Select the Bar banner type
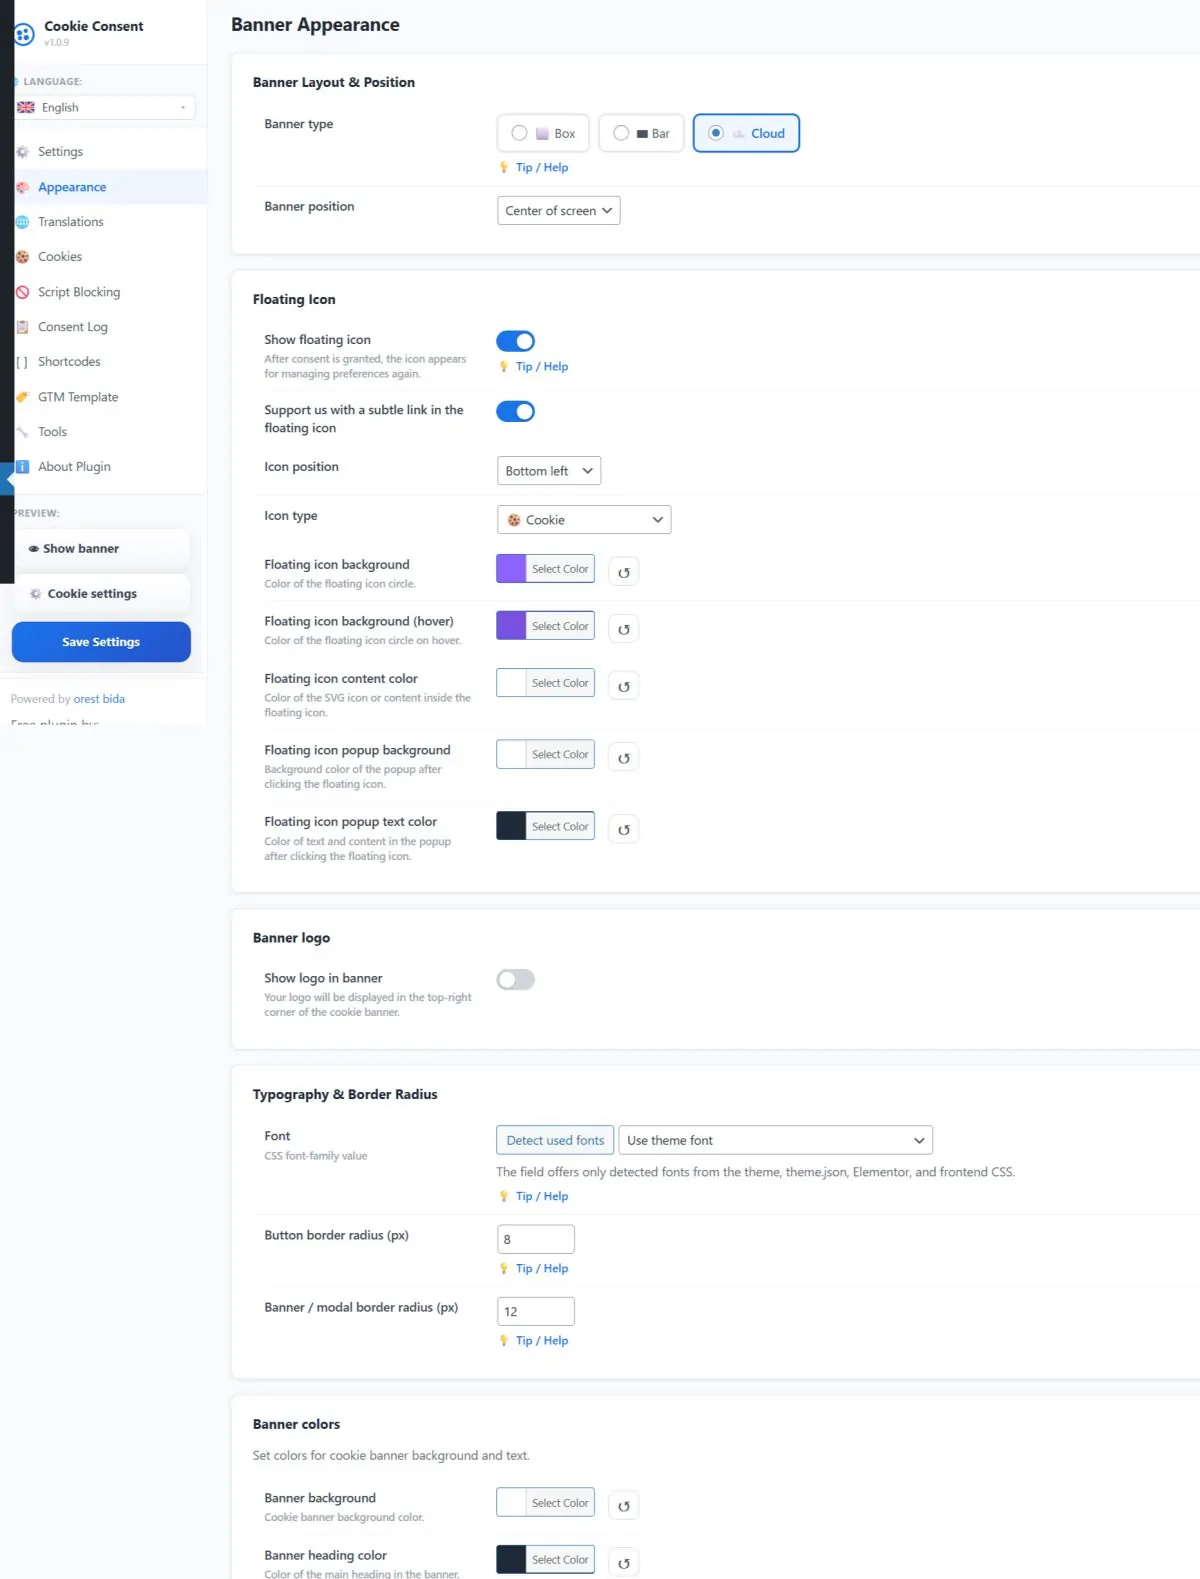Viewport: 1200px width, 1579px height. pyautogui.click(x=641, y=133)
